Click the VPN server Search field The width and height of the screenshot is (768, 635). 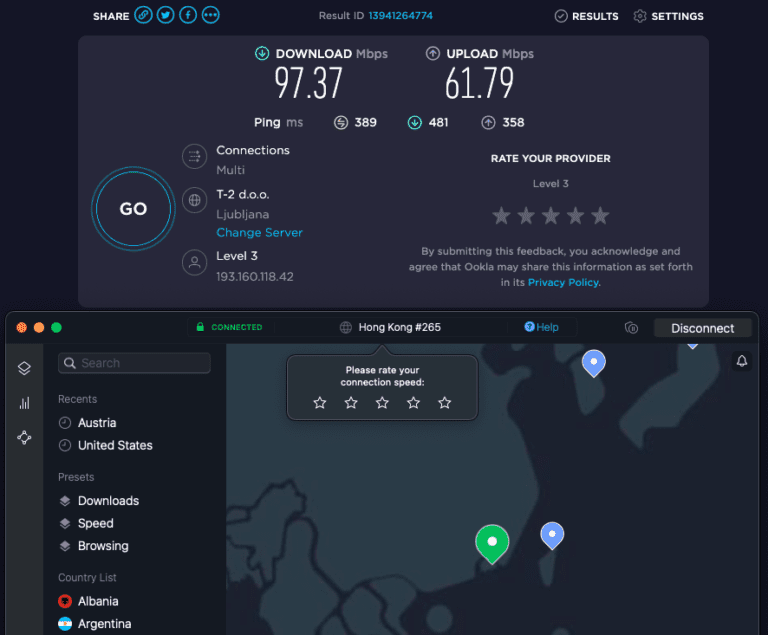(x=134, y=363)
